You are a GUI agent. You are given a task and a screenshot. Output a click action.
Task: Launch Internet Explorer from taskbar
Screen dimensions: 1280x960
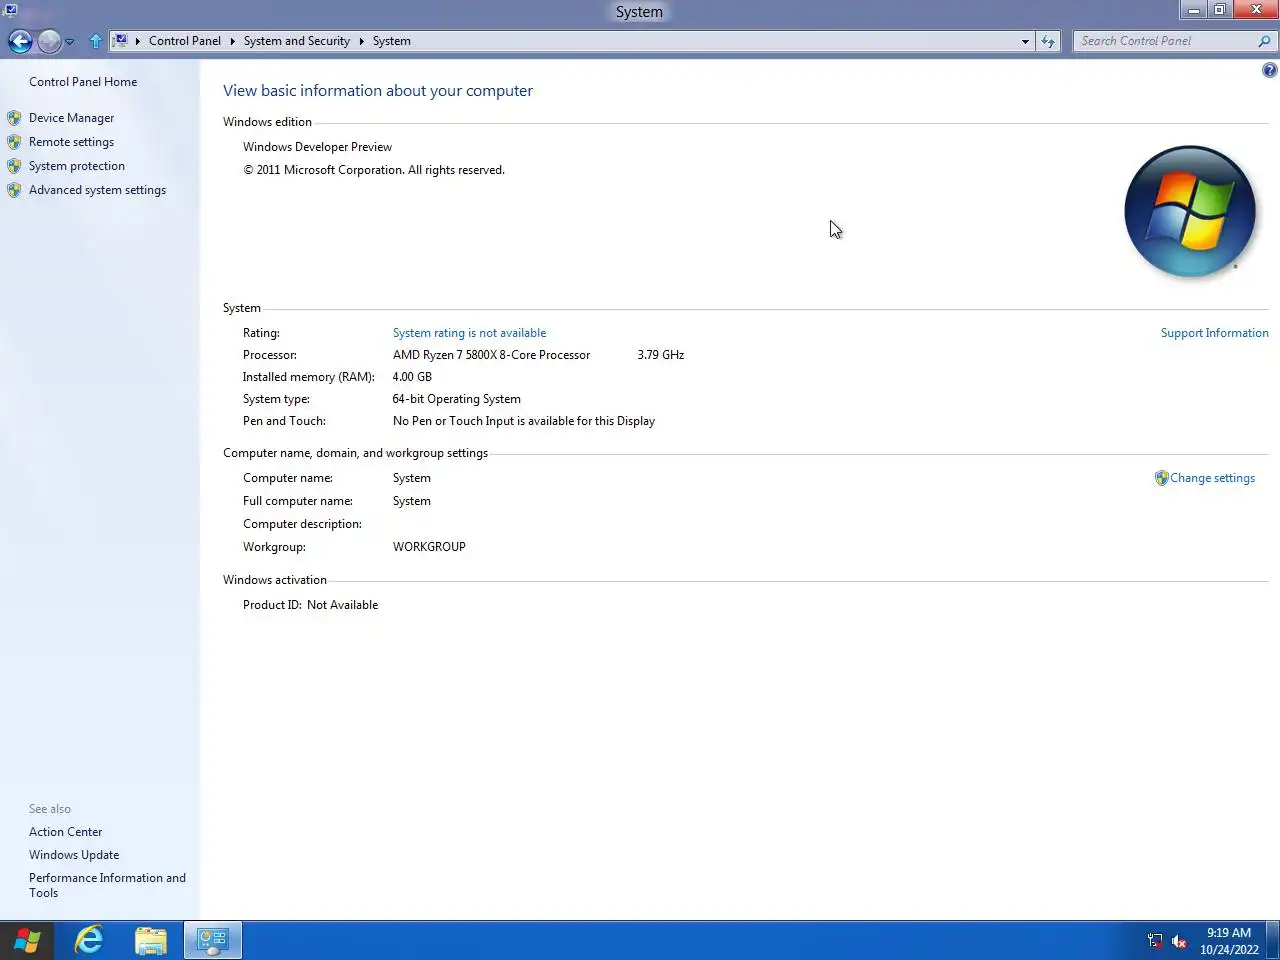coord(89,940)
